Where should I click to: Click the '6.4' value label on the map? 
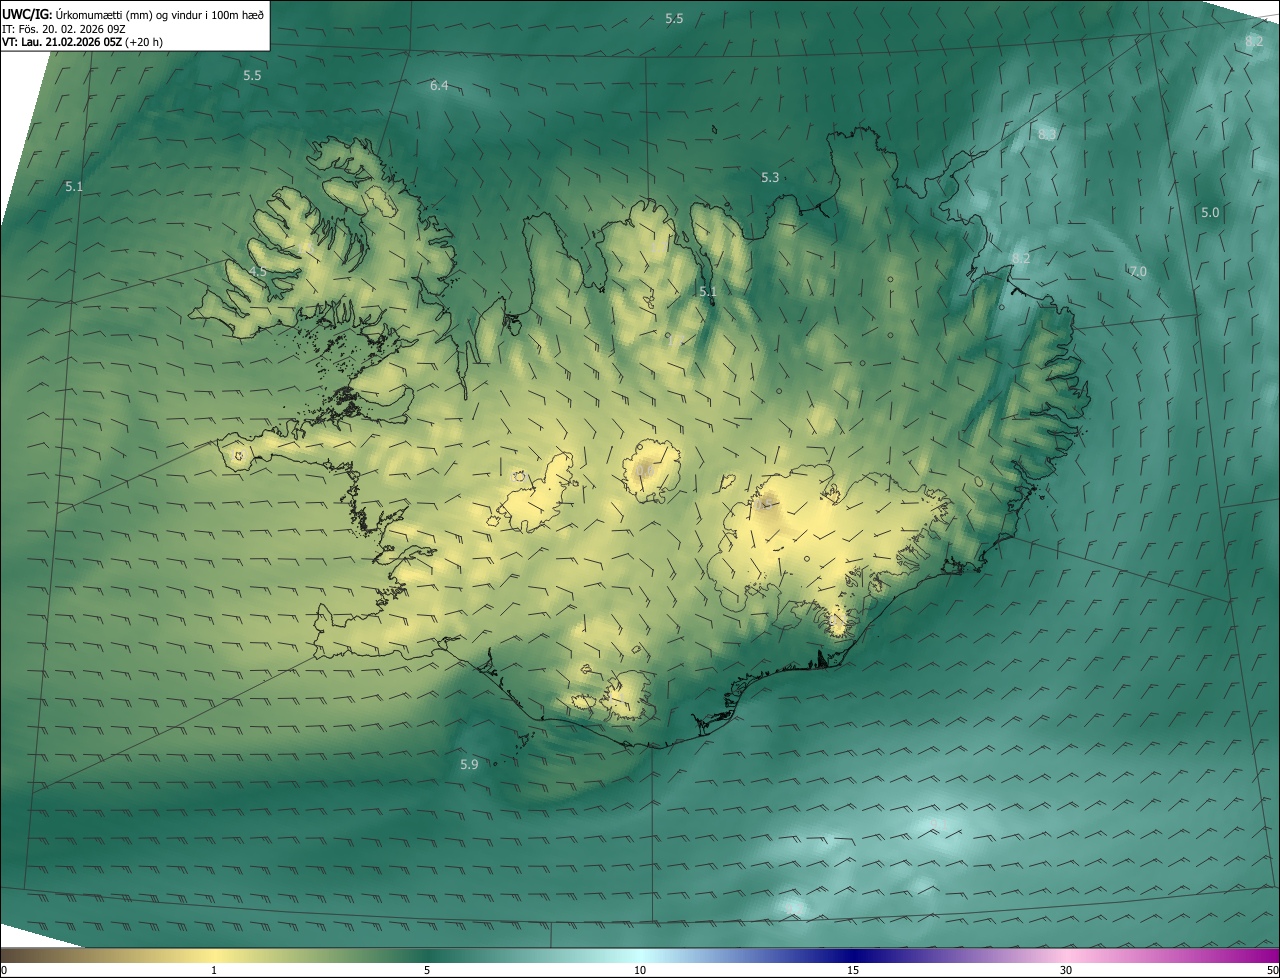439,86
